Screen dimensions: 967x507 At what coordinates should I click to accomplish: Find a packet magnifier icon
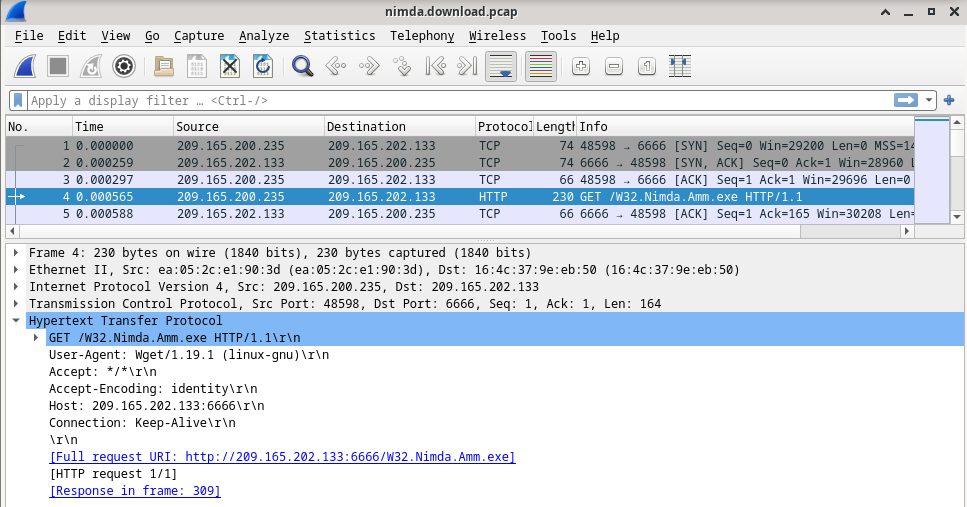[x=302, y=66]
